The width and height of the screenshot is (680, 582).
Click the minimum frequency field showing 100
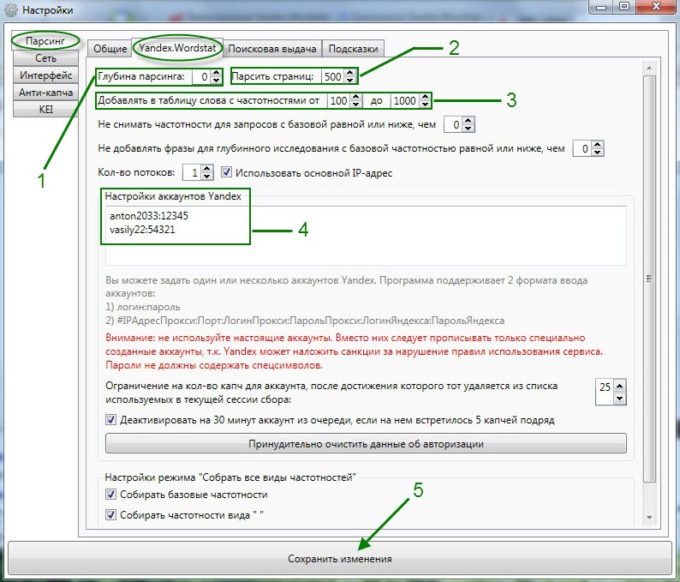pos(338,101)
